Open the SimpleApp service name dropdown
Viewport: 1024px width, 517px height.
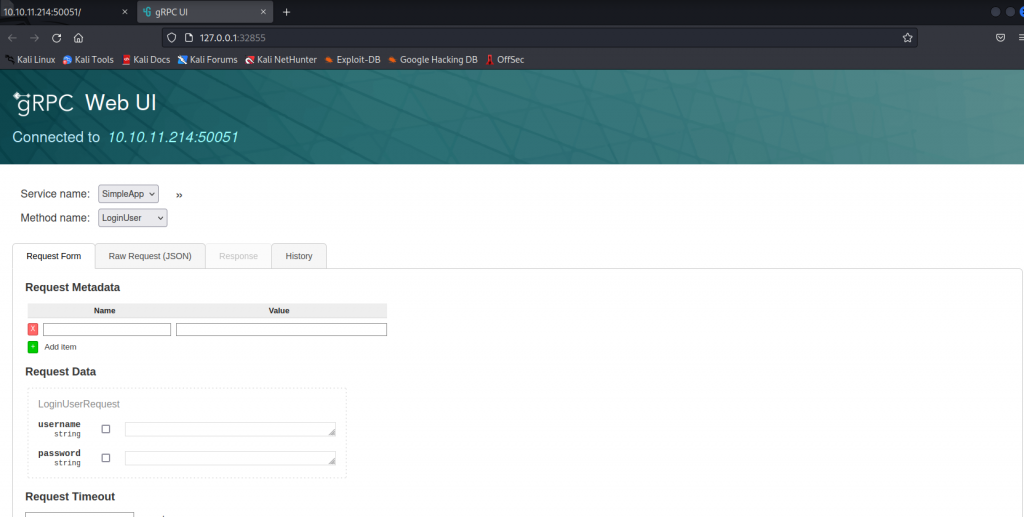pyautogui.click(x=128, y=193)
